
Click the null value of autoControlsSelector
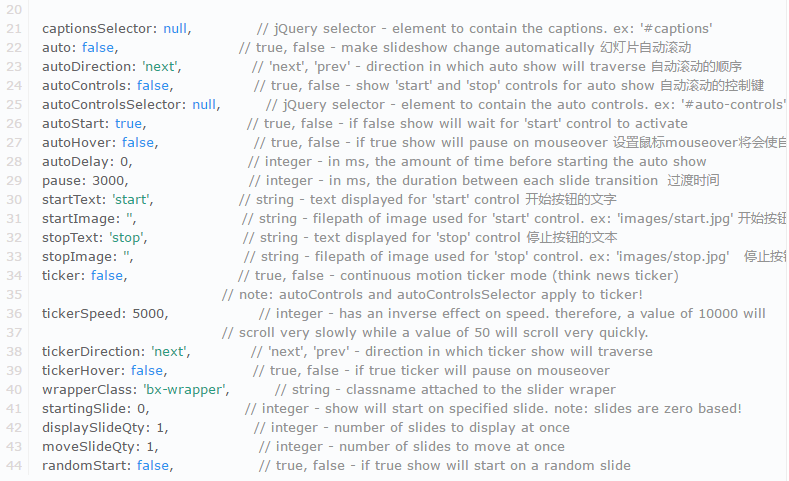click(205, 105)
